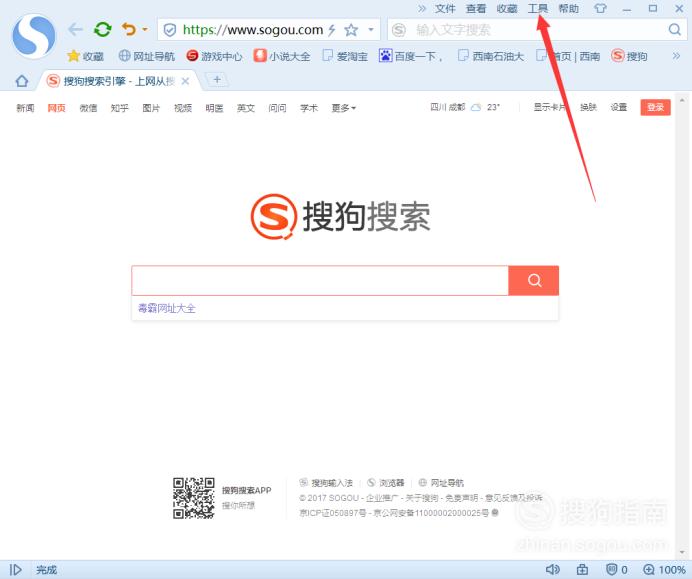Viewport: 692px width, 579px height.
Task: Expand the 更多 dropdown
Action: point(344,108)
